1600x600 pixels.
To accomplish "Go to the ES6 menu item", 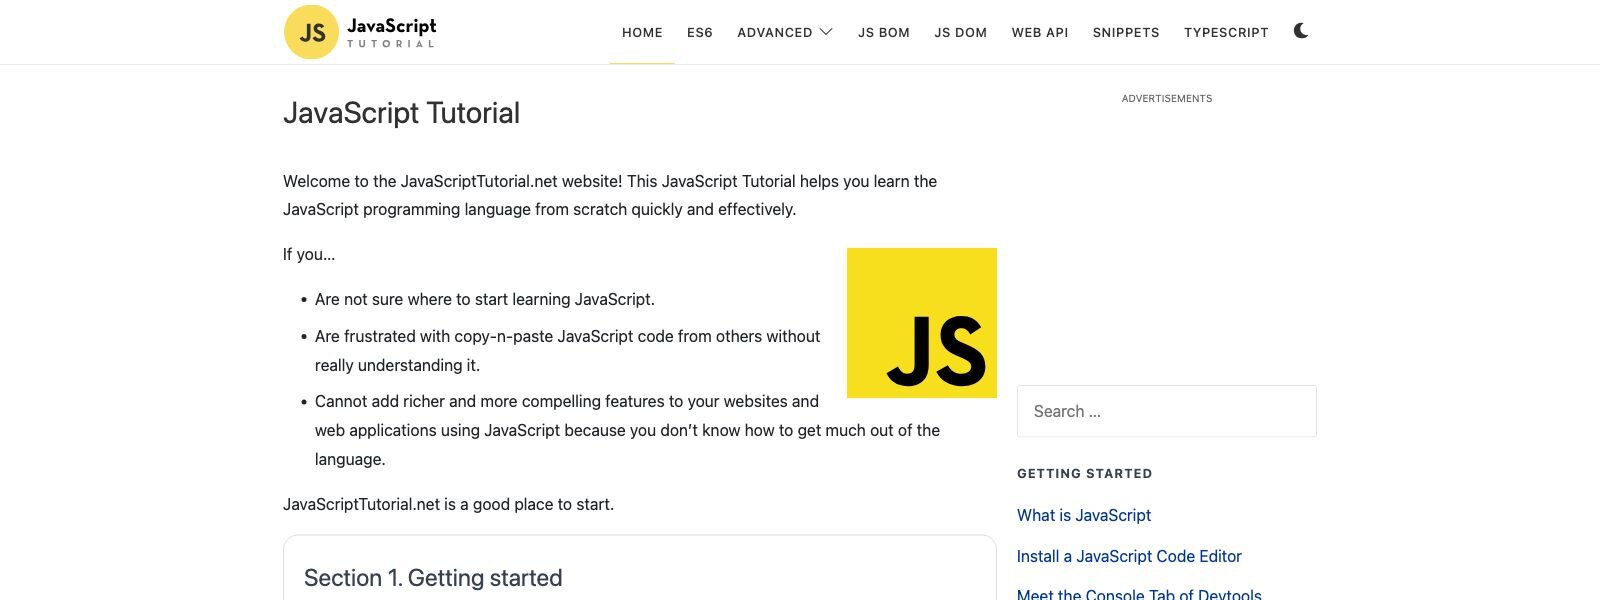I will pyautogui.click(x=700, y=32).
